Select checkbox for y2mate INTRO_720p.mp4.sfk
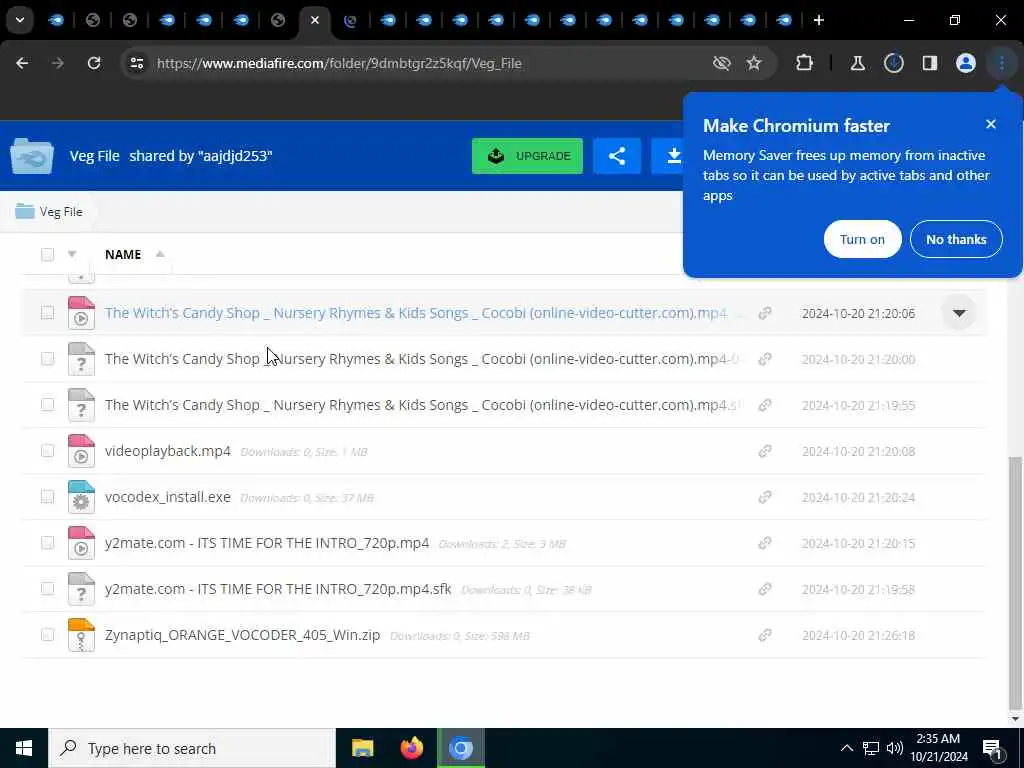The width and height of the screenshot is (1024, 768). click(x=48, y=588)
